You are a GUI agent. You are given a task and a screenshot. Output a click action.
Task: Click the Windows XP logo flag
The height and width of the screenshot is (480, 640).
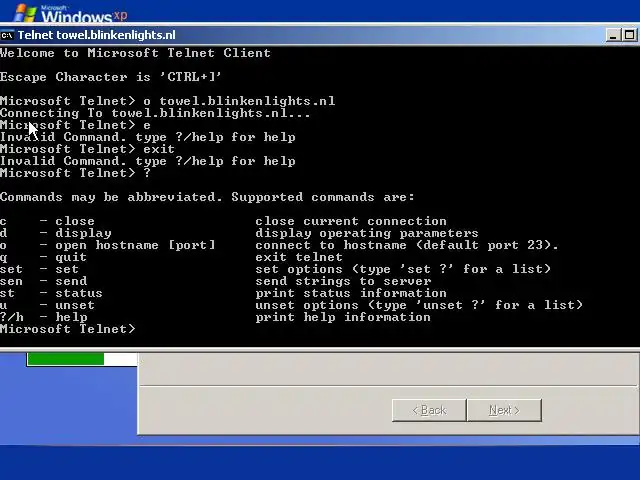click(x=25, y=13)
